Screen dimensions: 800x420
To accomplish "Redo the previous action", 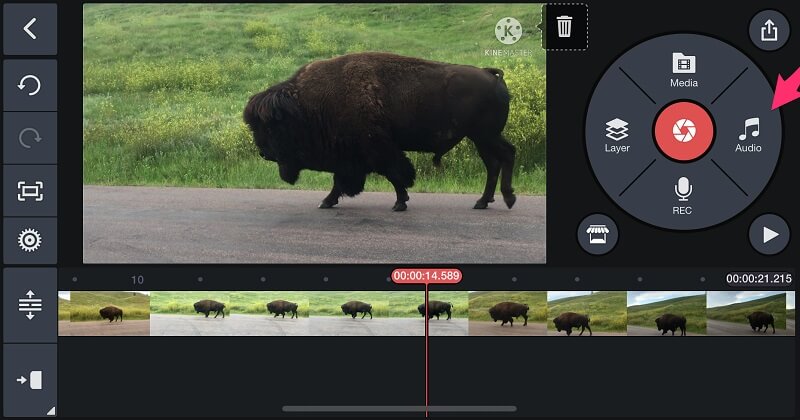I will point(30,138).
